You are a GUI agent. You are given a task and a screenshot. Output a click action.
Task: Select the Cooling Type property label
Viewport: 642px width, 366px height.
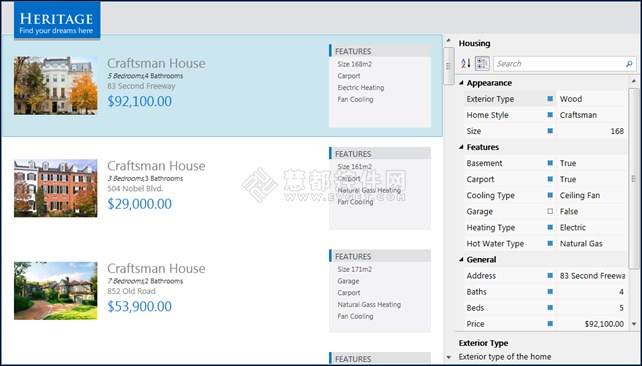(x=491, y=196)
